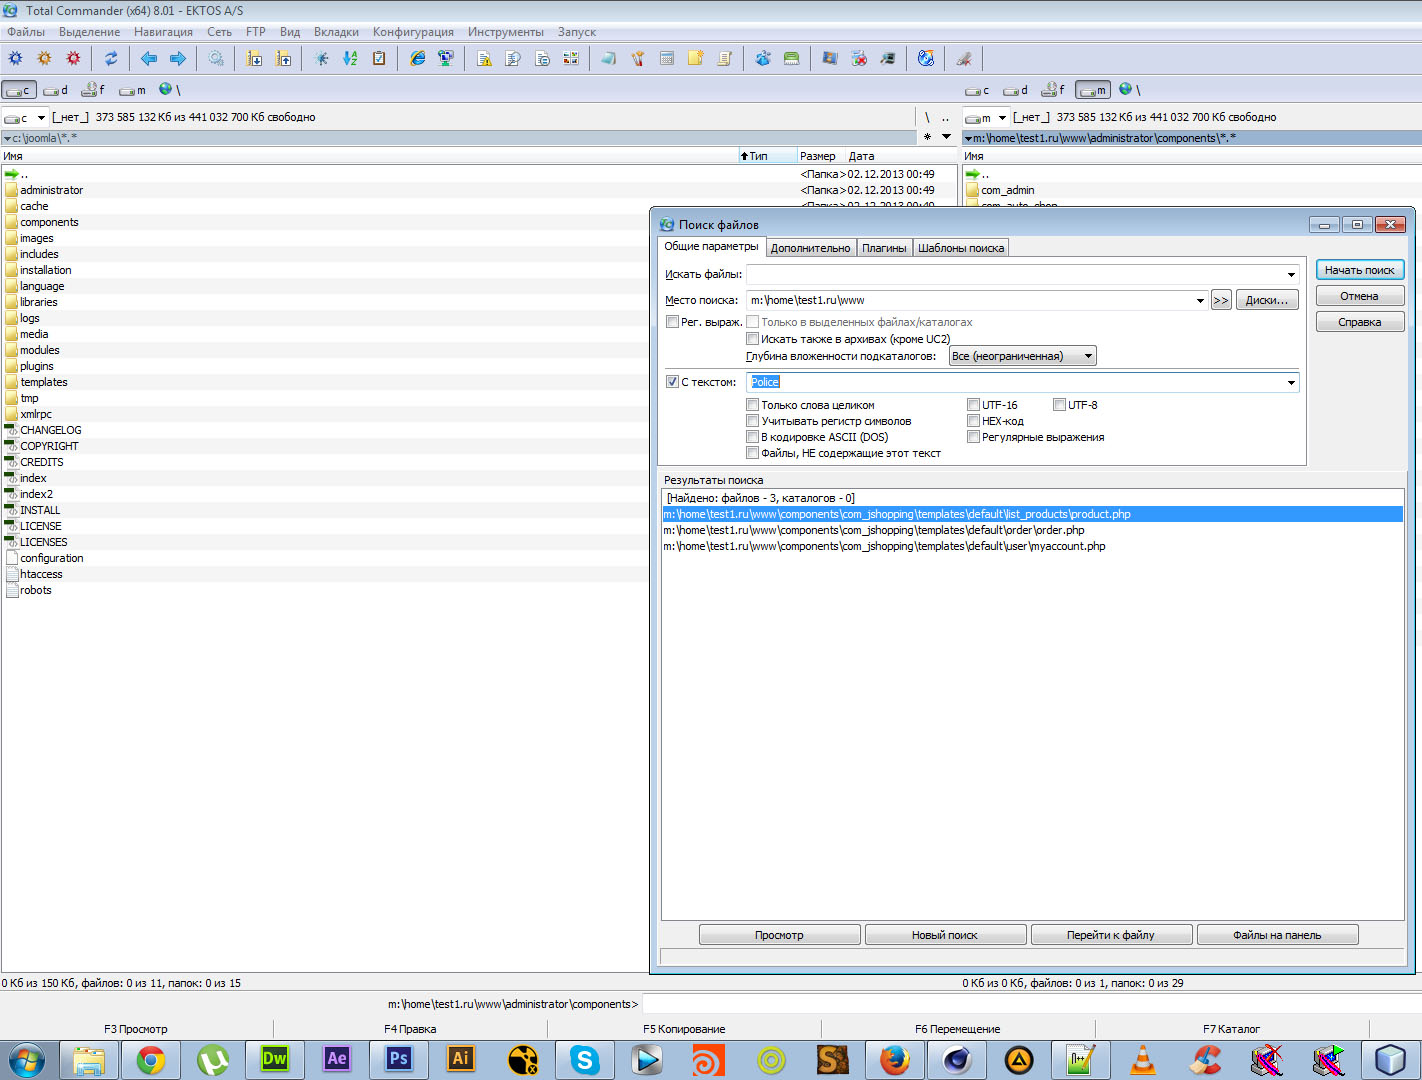Expand Место поиска dropdown list
Viewport: 1422px width, 1080px height.
point(1200,300)
